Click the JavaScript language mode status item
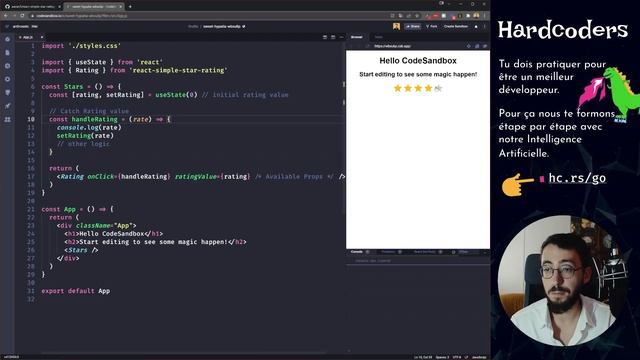This screenshot has width=640, height=360. 480,357
